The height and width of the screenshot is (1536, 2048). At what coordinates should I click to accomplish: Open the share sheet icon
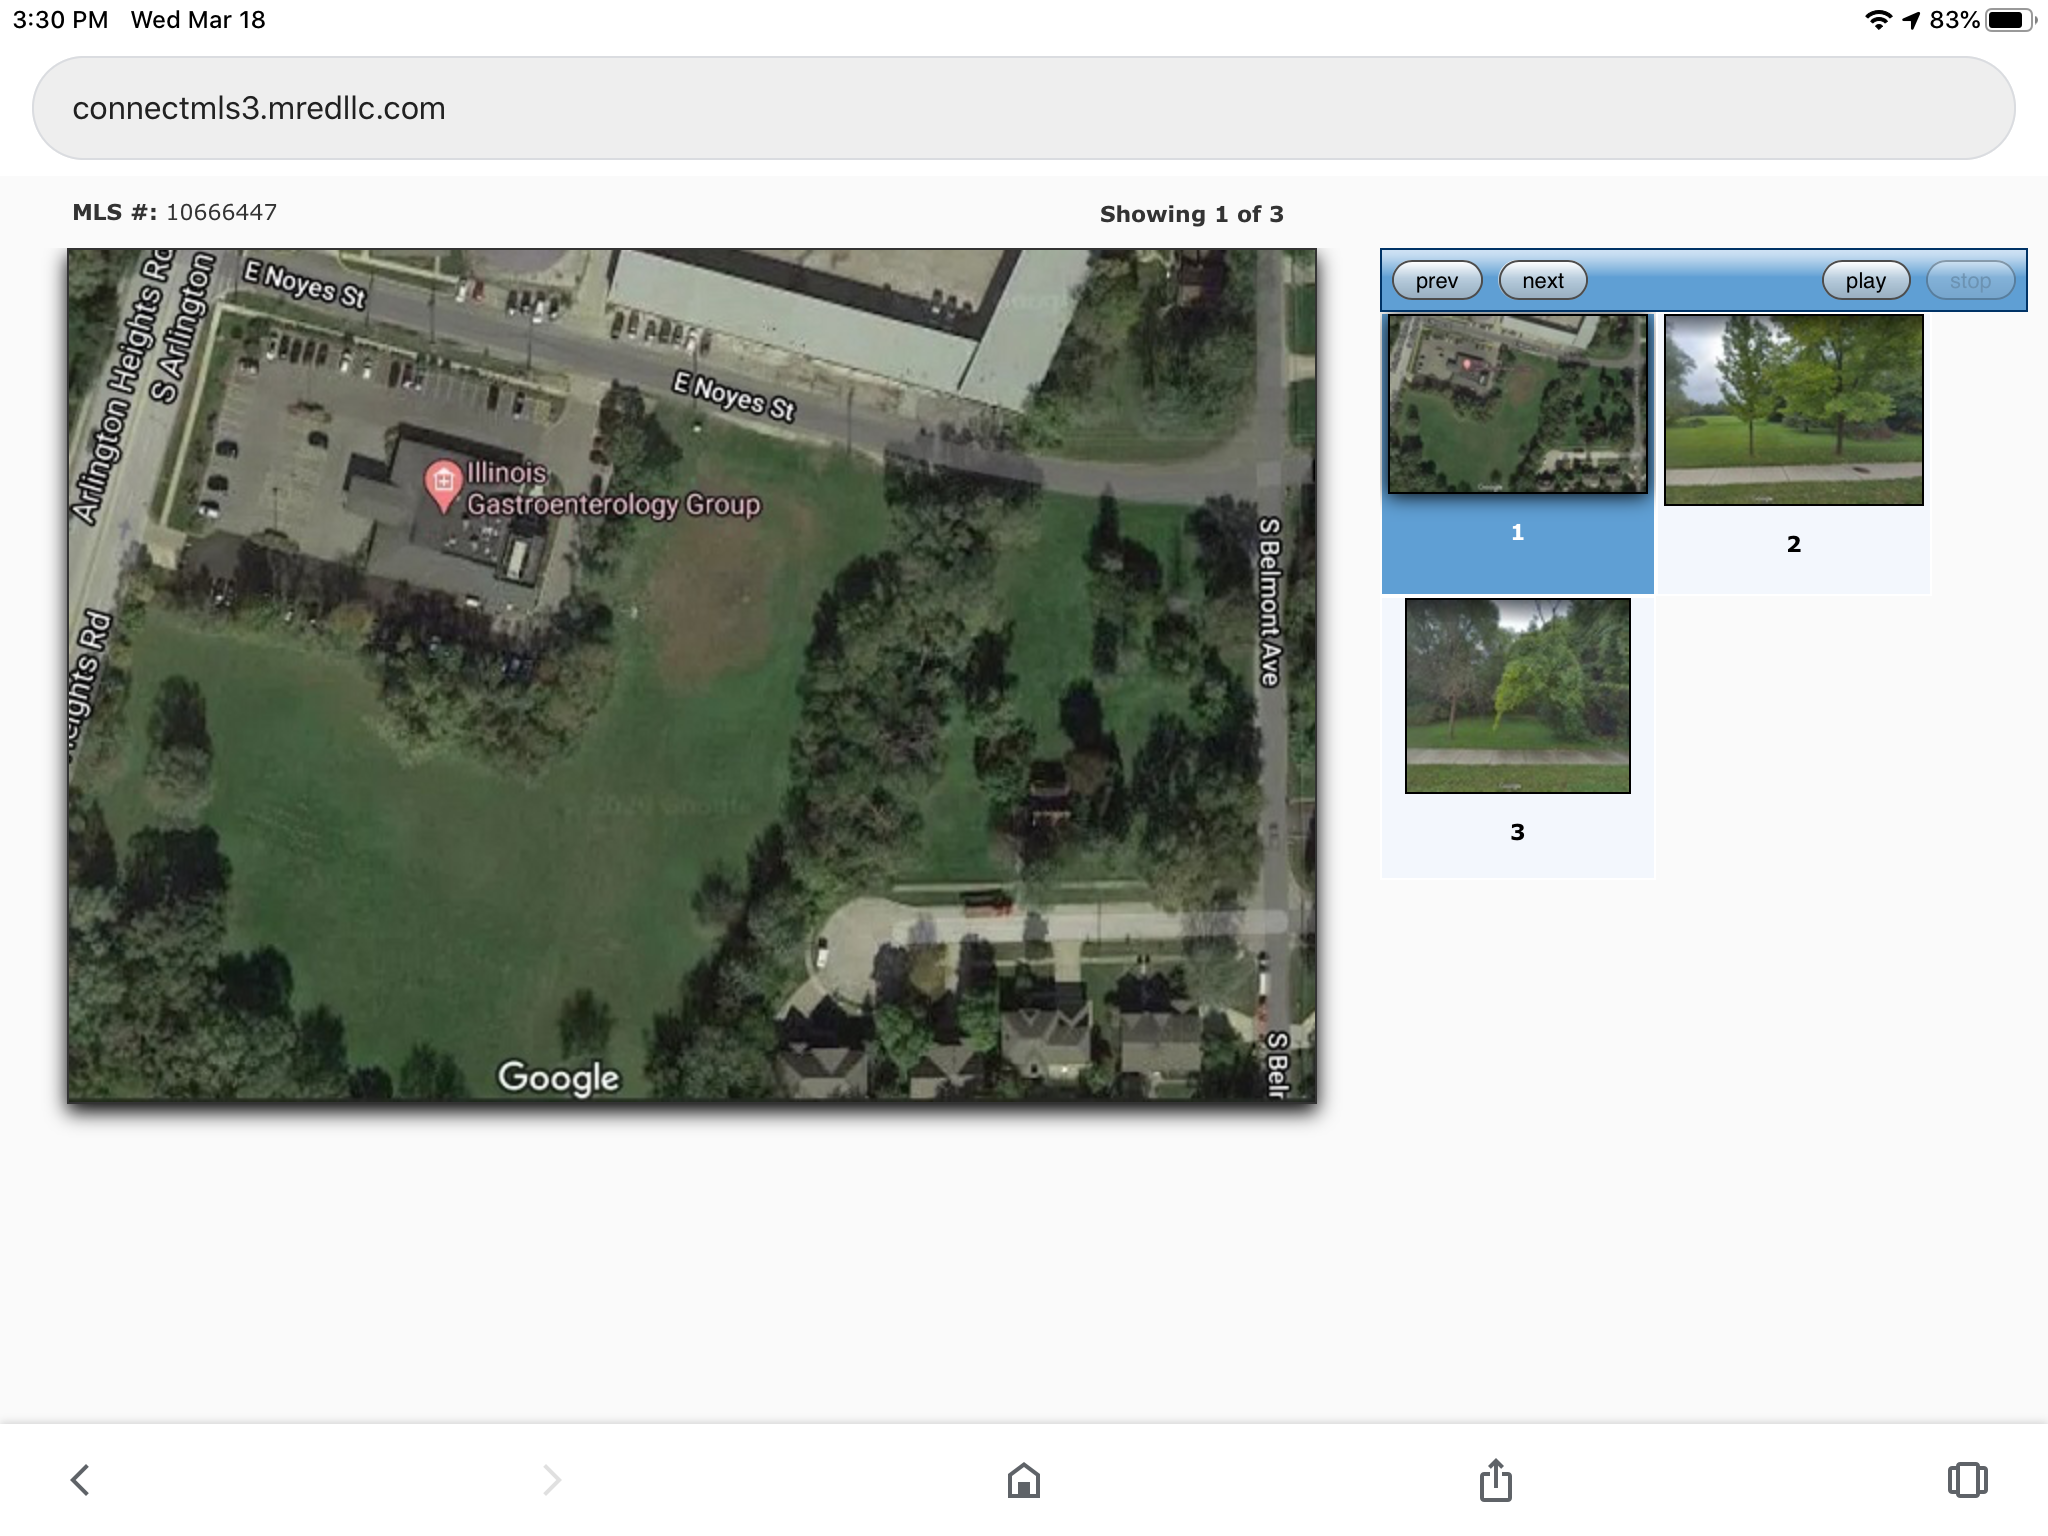(1495, 1479)
